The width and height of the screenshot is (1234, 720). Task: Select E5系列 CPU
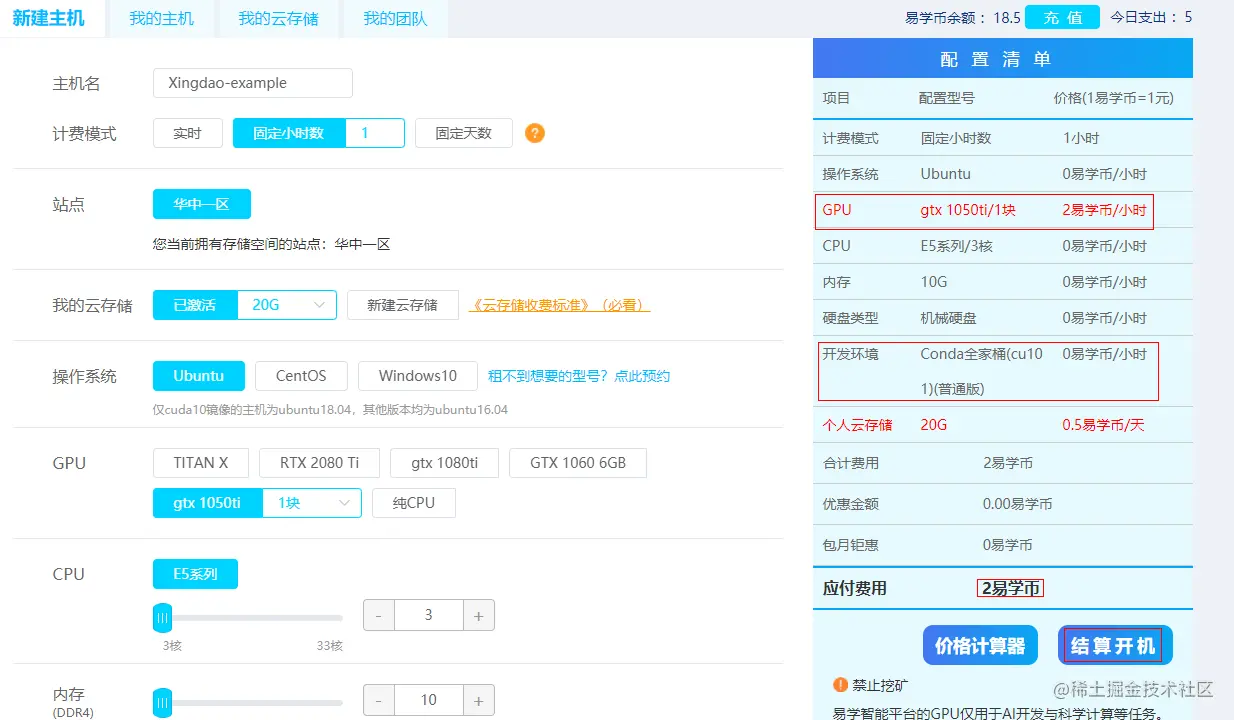(x=195, y=574)
